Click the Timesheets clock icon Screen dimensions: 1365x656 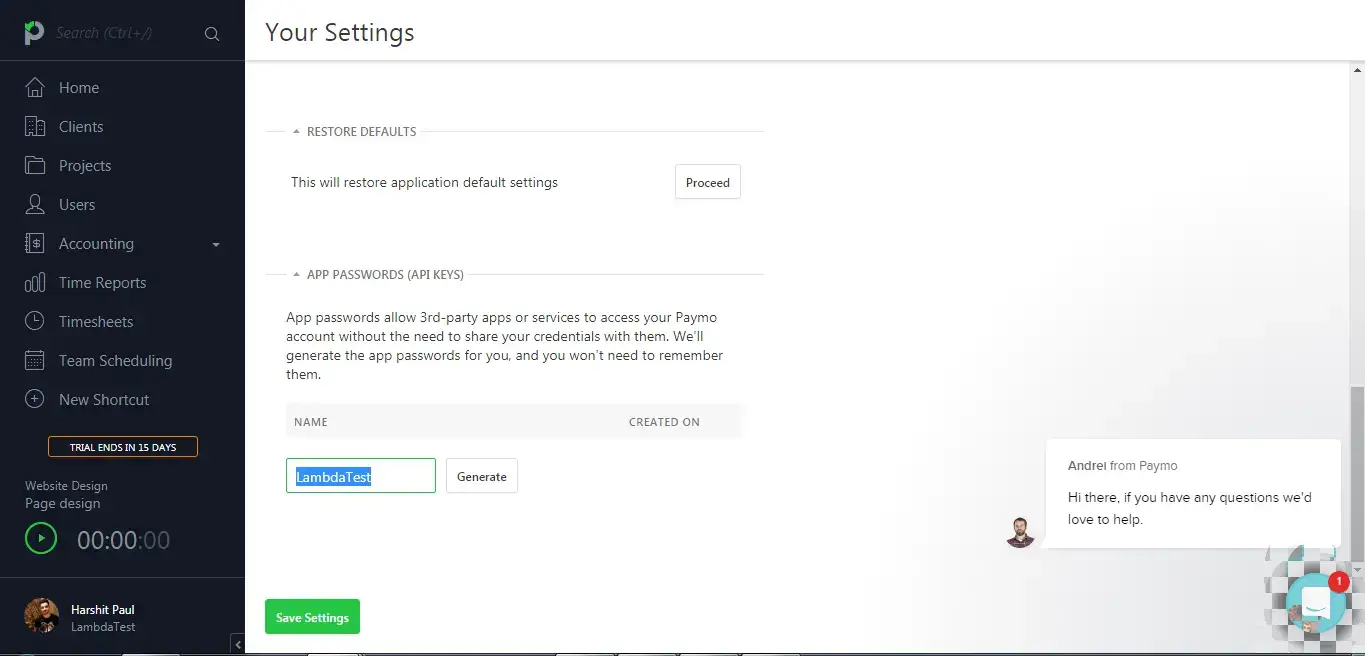click(x=33, y=321)
